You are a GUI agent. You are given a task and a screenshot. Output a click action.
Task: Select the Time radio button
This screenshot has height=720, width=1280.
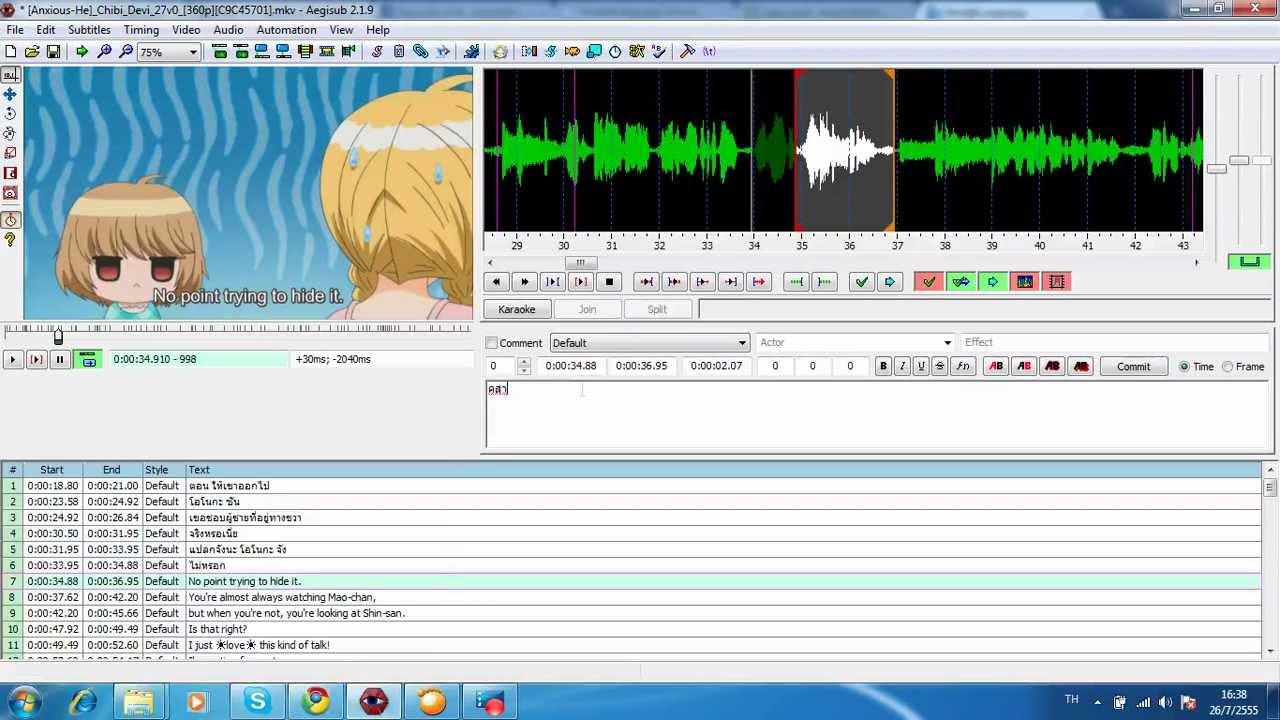[x=1184, y=367]
